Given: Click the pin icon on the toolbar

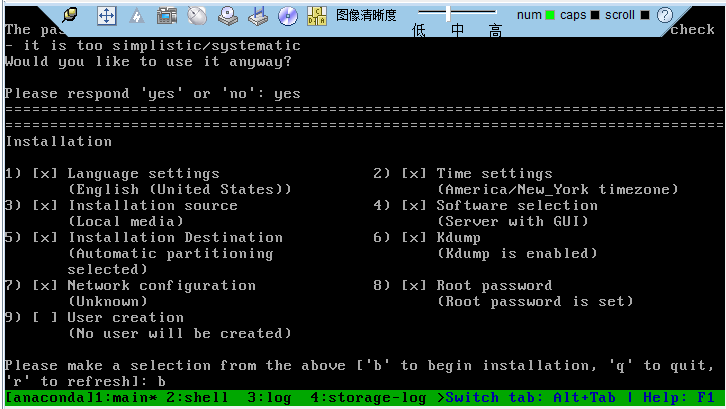Looking at the screenshot, I should pos(71,15).
